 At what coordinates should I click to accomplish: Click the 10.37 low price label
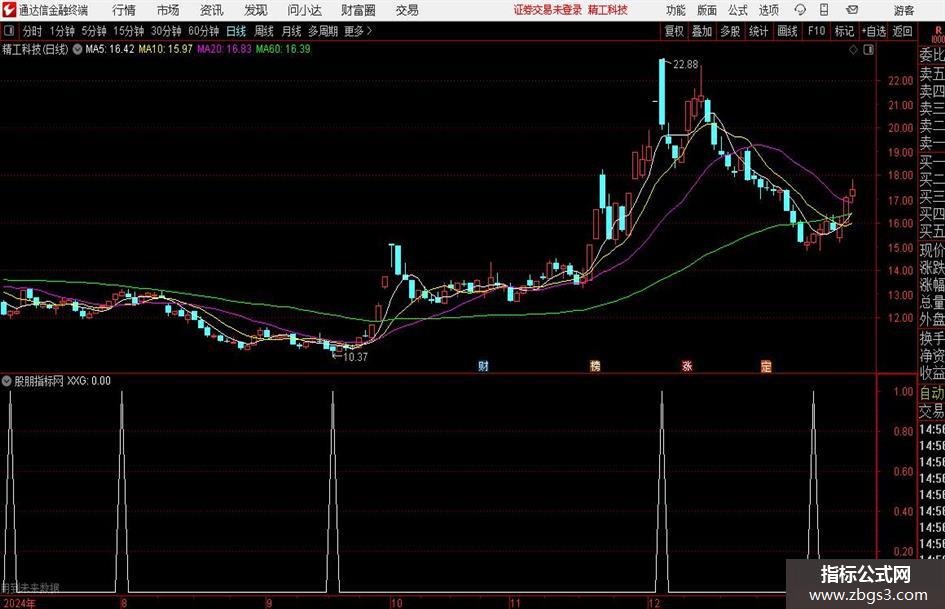tap(355, 357)
